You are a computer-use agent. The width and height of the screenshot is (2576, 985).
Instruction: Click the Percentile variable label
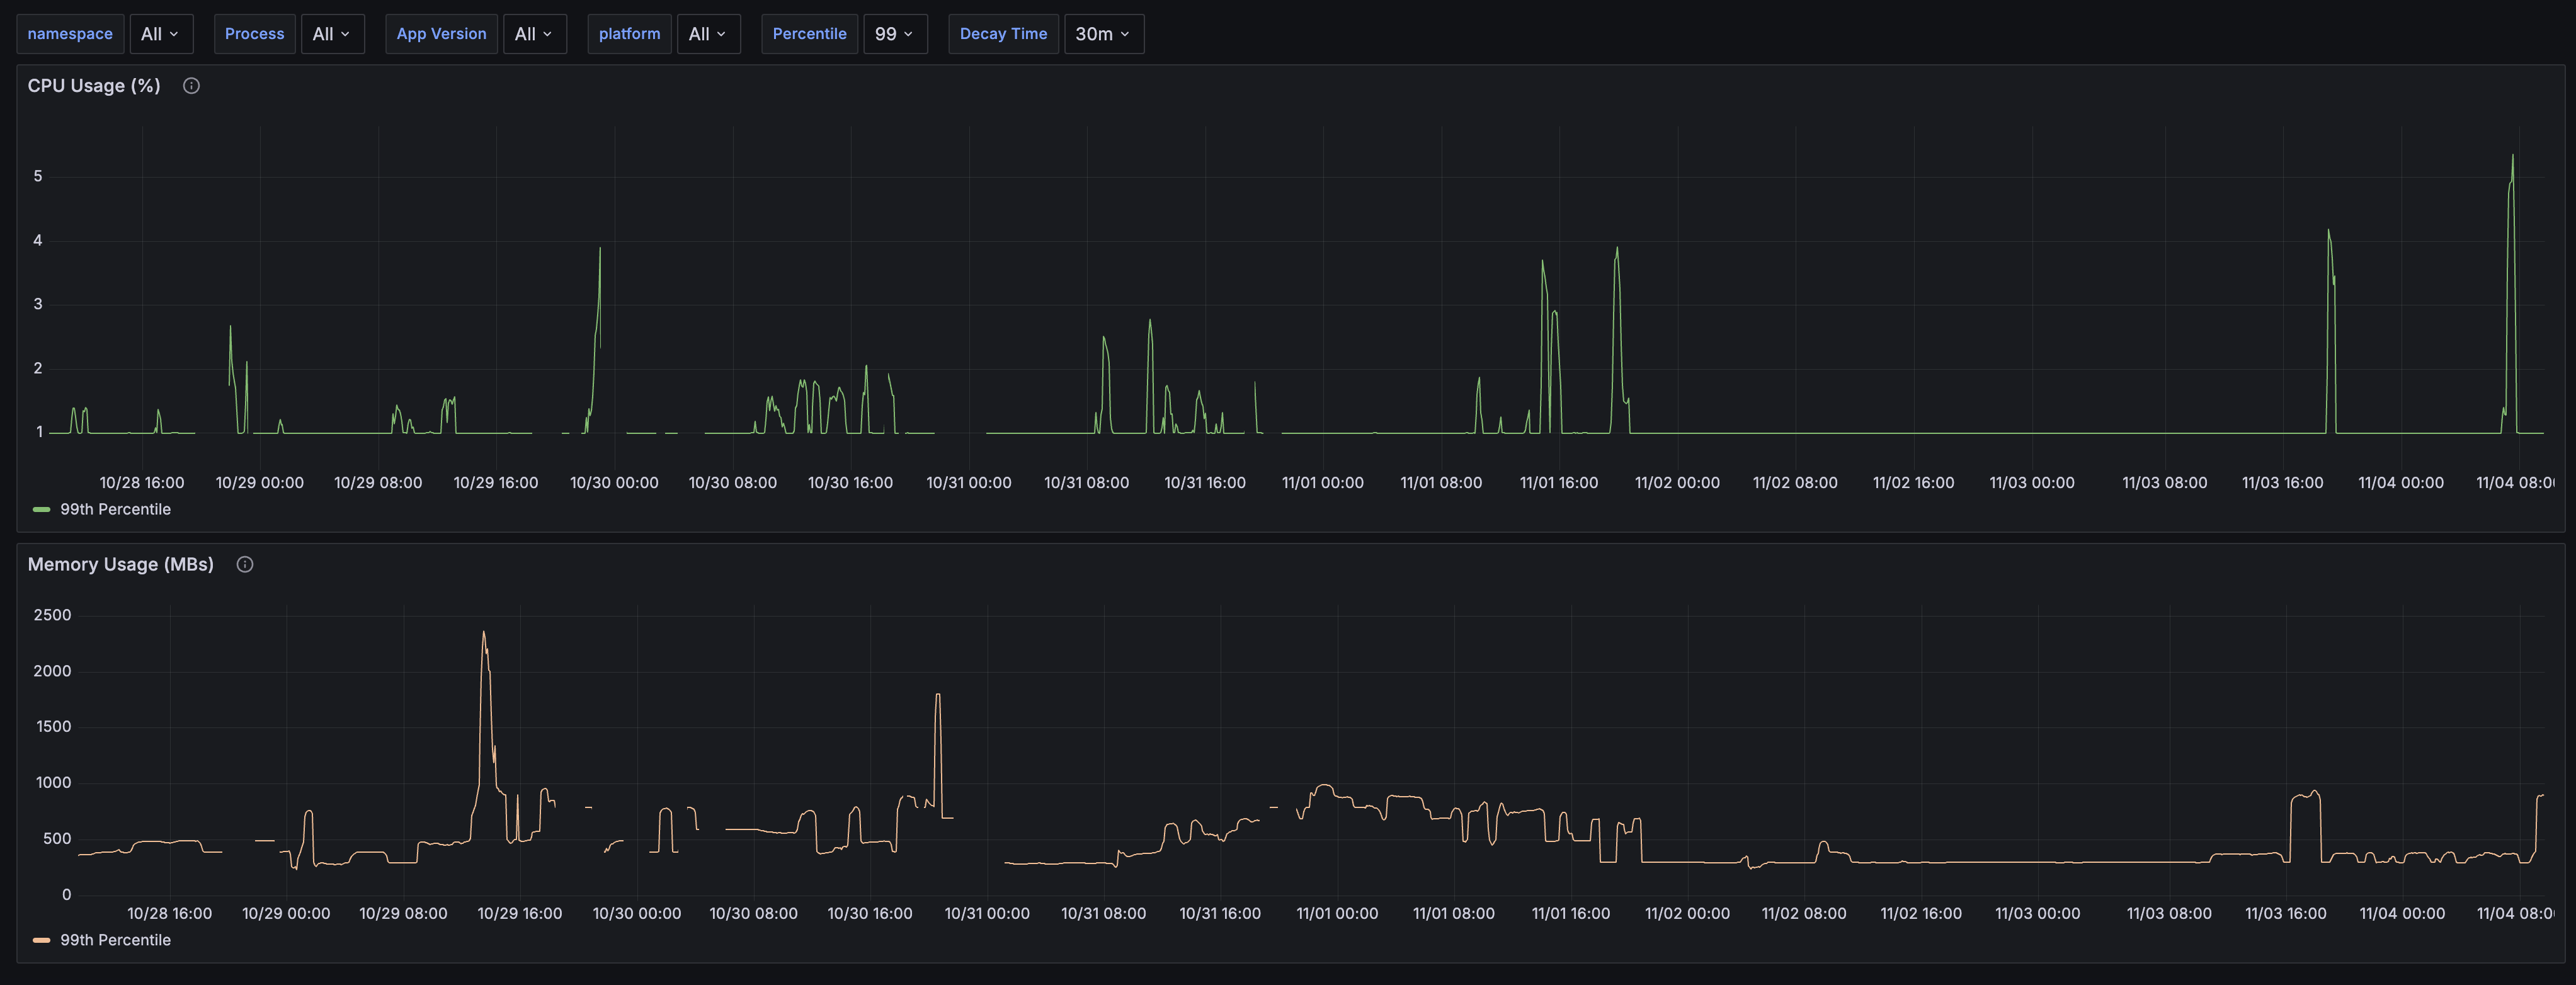809,34
